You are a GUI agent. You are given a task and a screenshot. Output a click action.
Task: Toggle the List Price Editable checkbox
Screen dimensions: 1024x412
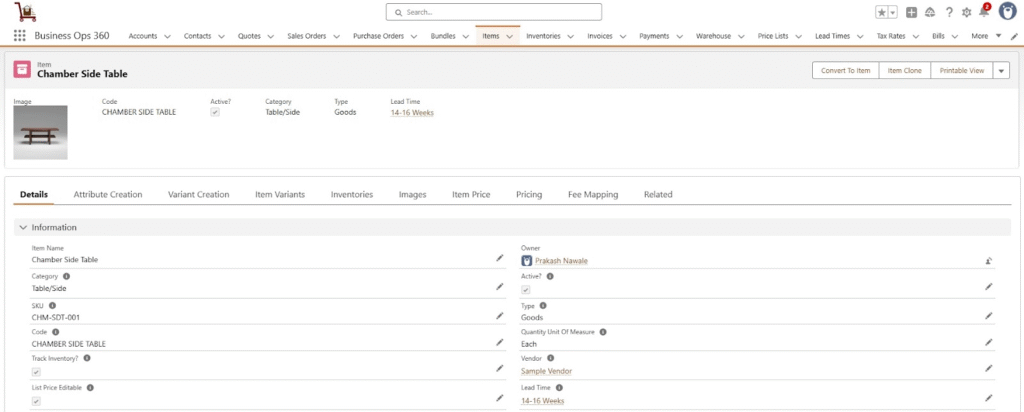point(36,401)
